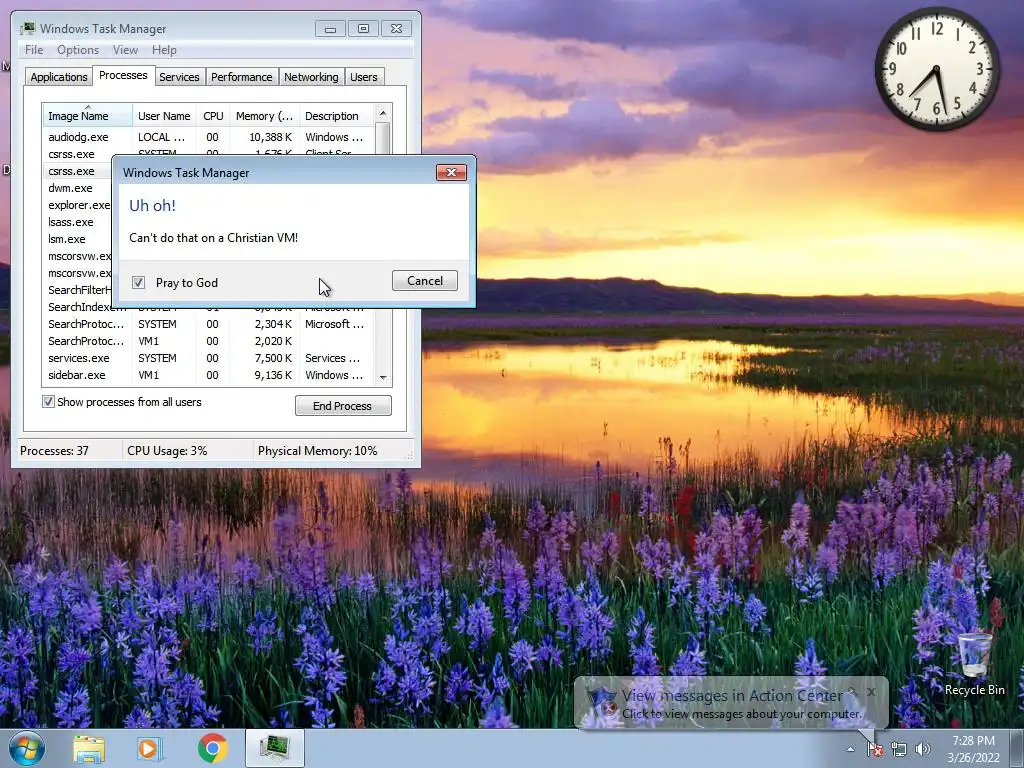The width and height of the screenshot is (1024, 768).
Task: Minimize the Windows Task Manager window
Action: pyautogui.click(x=330, y=29)
